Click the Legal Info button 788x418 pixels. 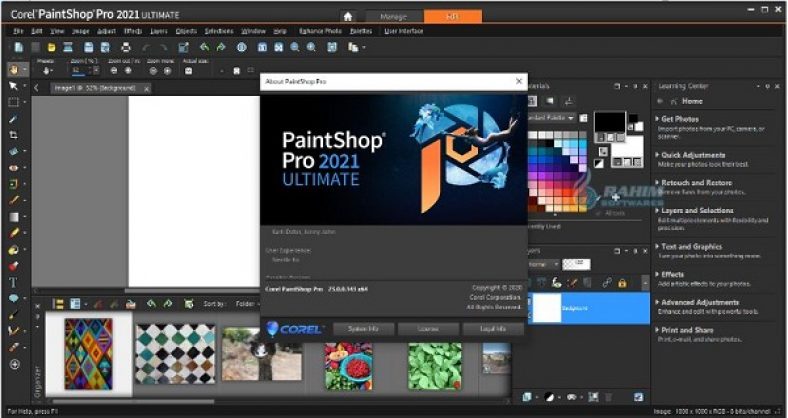coord(493,329)
